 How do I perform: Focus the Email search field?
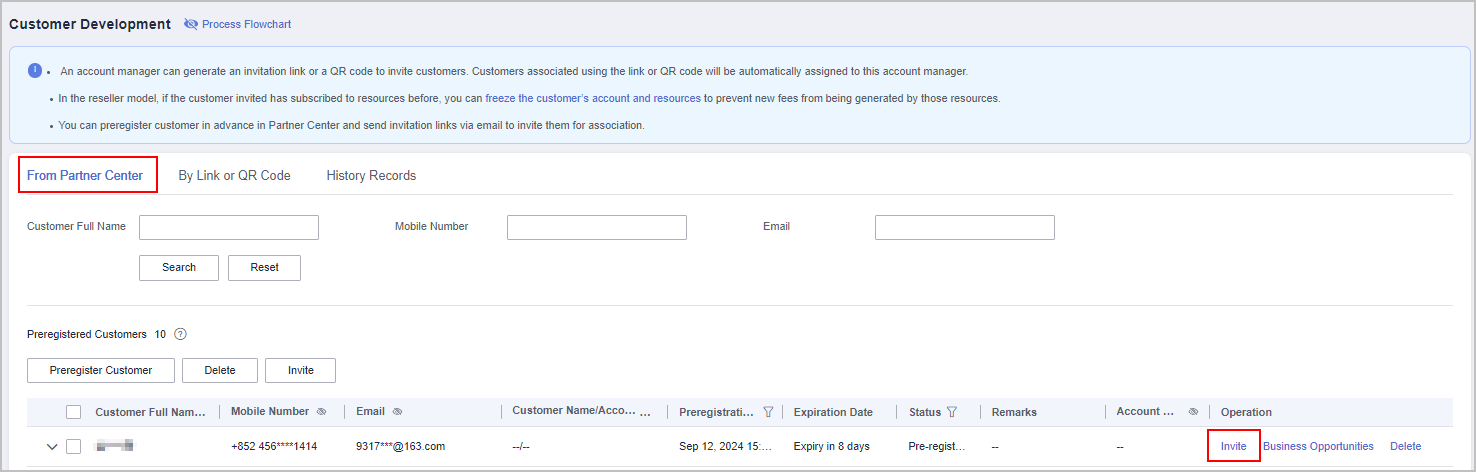(x=965, y=227)
